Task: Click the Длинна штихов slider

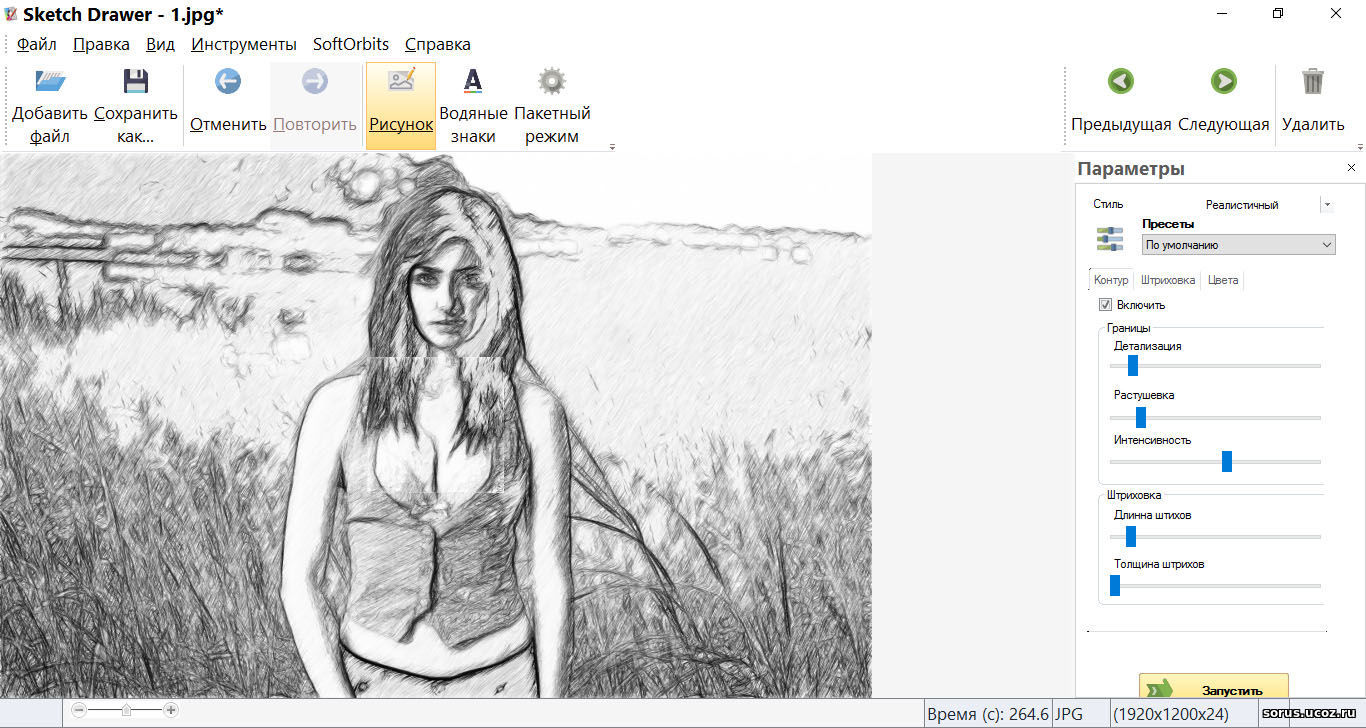Action: (1215, 537)
